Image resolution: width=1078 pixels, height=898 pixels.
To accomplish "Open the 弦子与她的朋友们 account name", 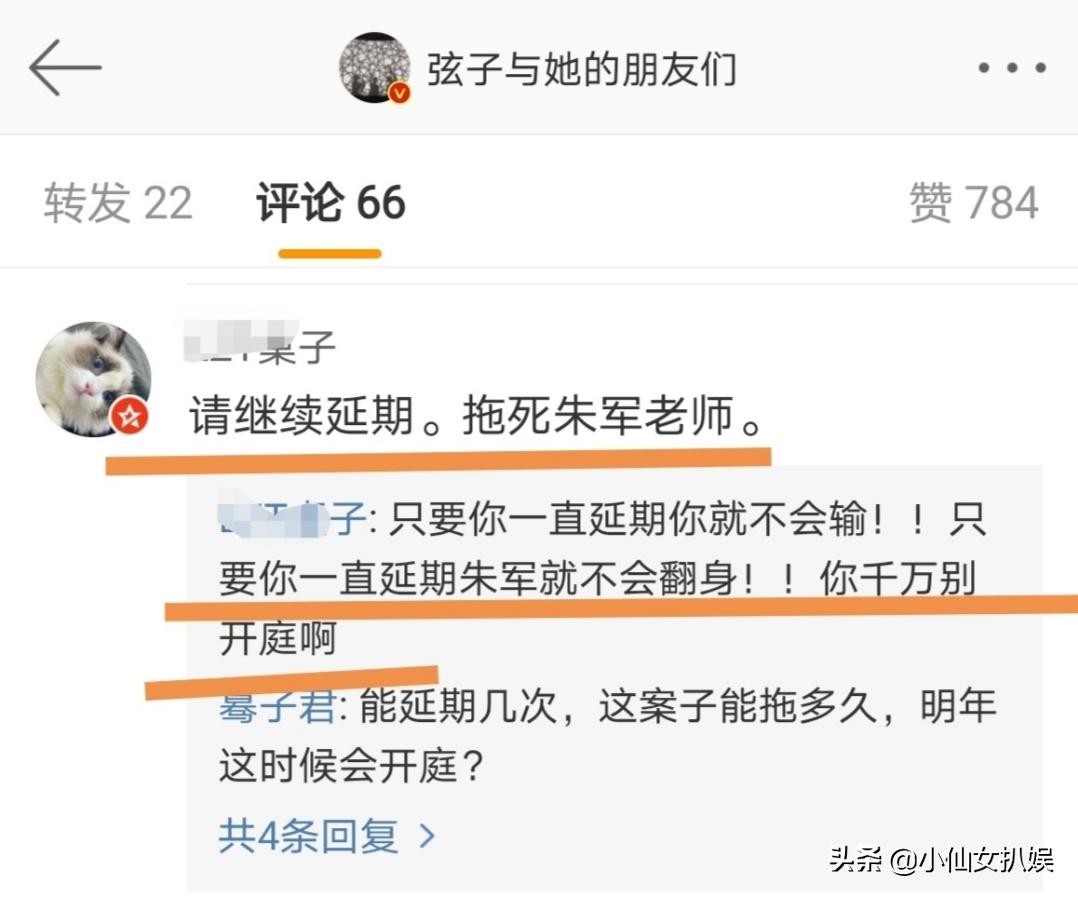I will 582,69.
